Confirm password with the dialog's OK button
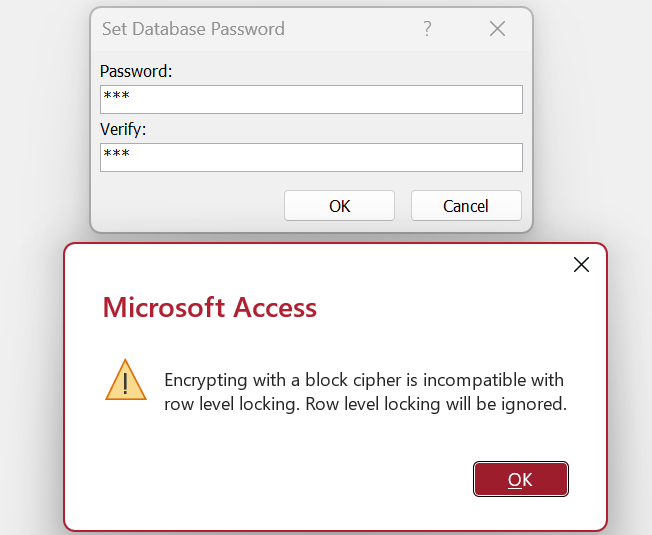This screenshot has width=652, height=535. [340, 206]
